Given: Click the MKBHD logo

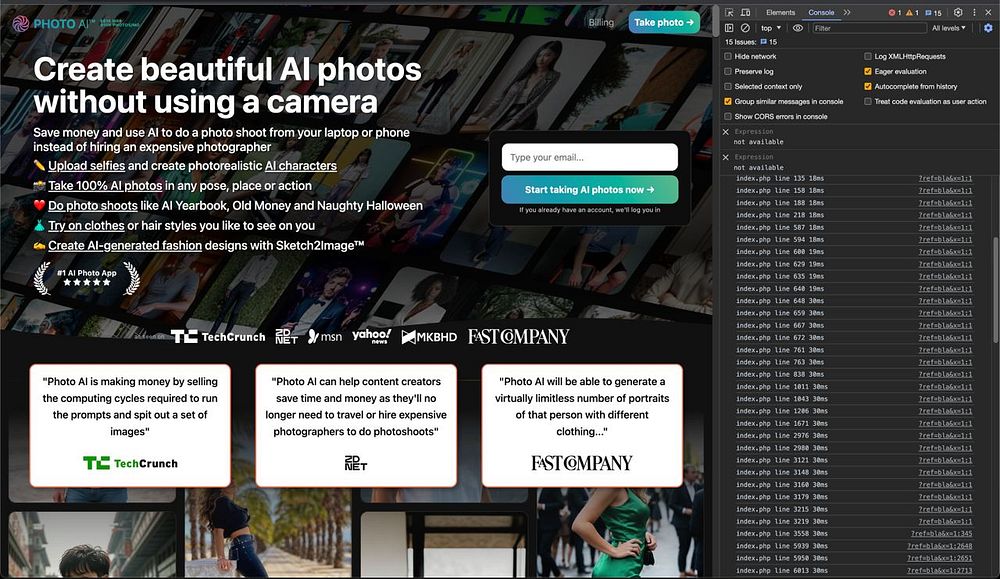Looking at the screenshot, I should point(429,337).
